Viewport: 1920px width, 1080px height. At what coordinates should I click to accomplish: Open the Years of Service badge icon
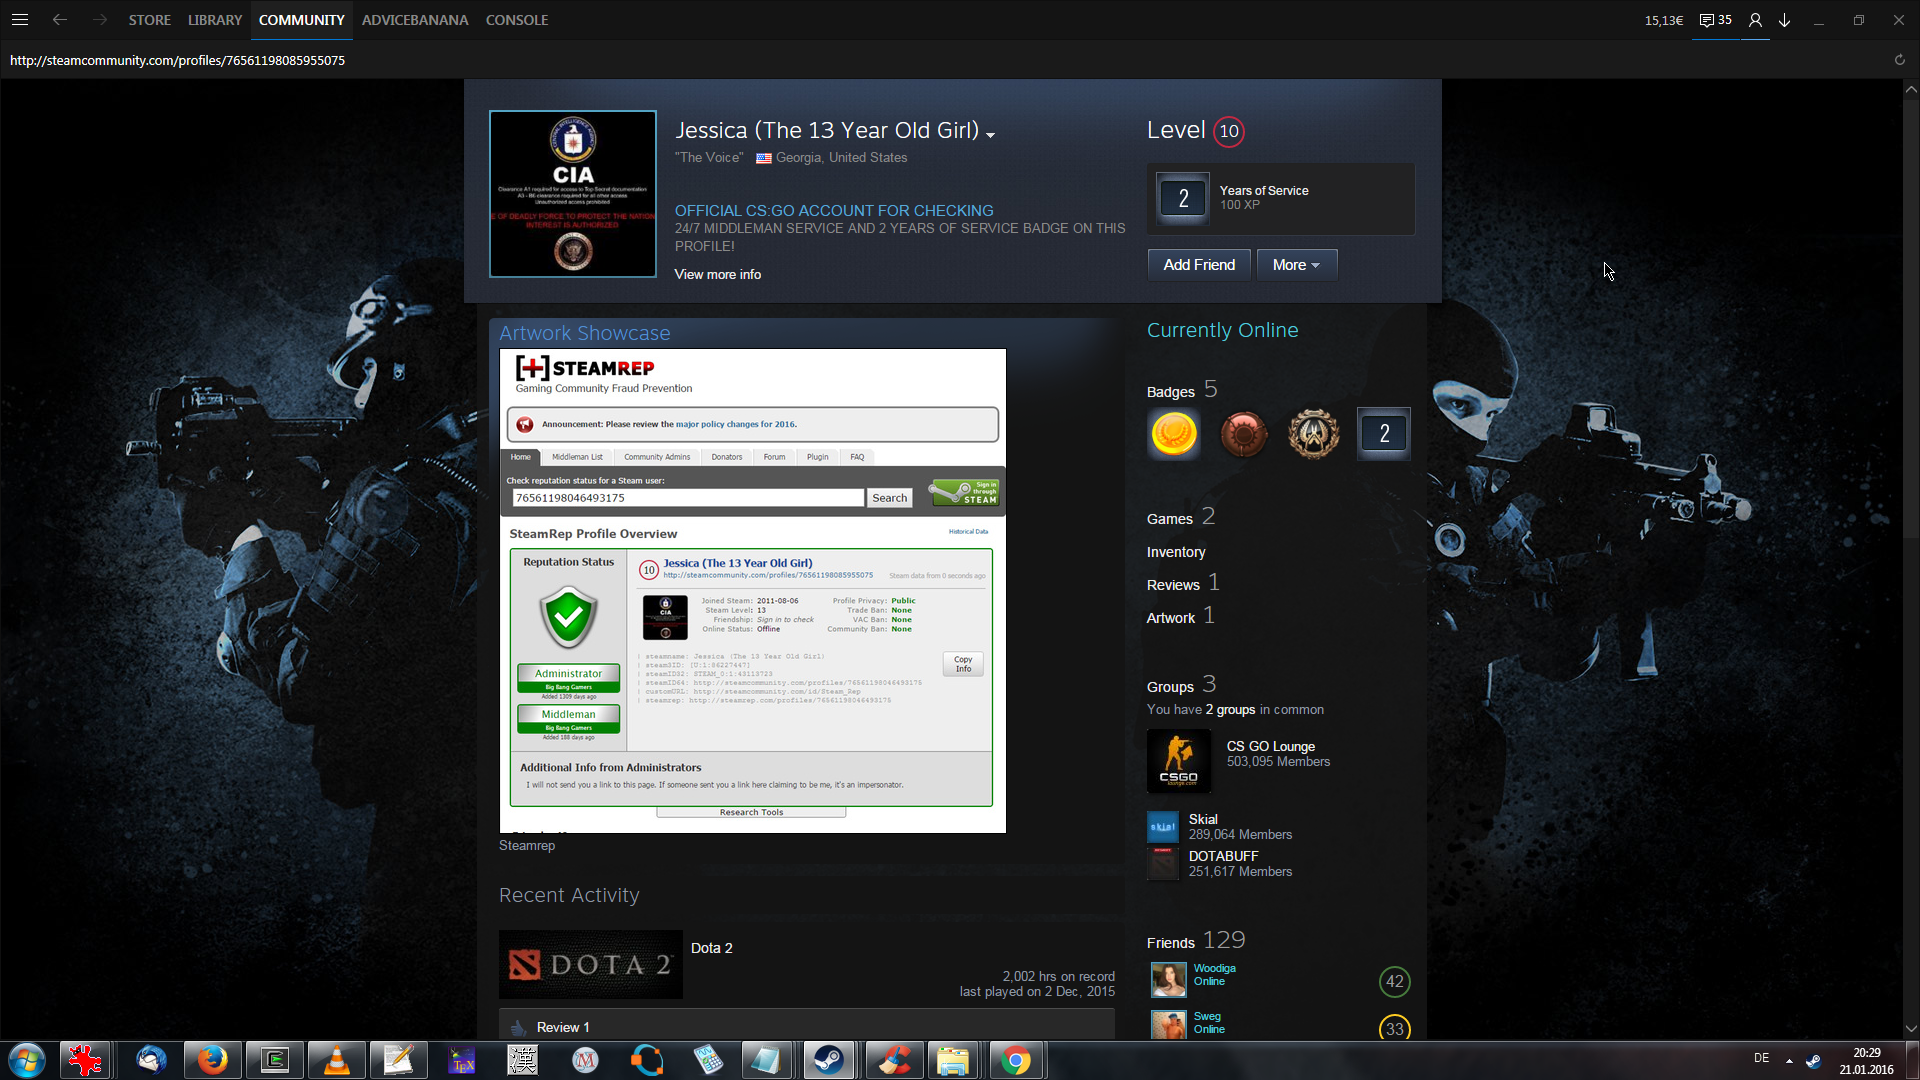[1183, 198]
